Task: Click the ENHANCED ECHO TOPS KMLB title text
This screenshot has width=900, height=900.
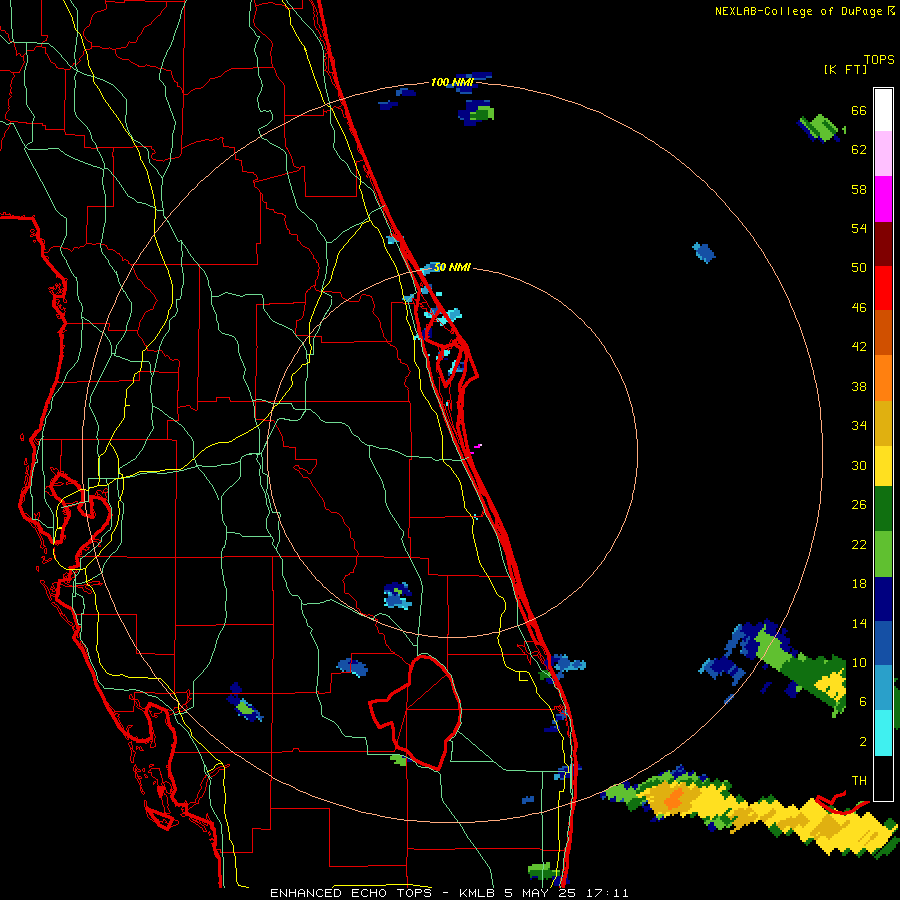Action: click(449, 893)
